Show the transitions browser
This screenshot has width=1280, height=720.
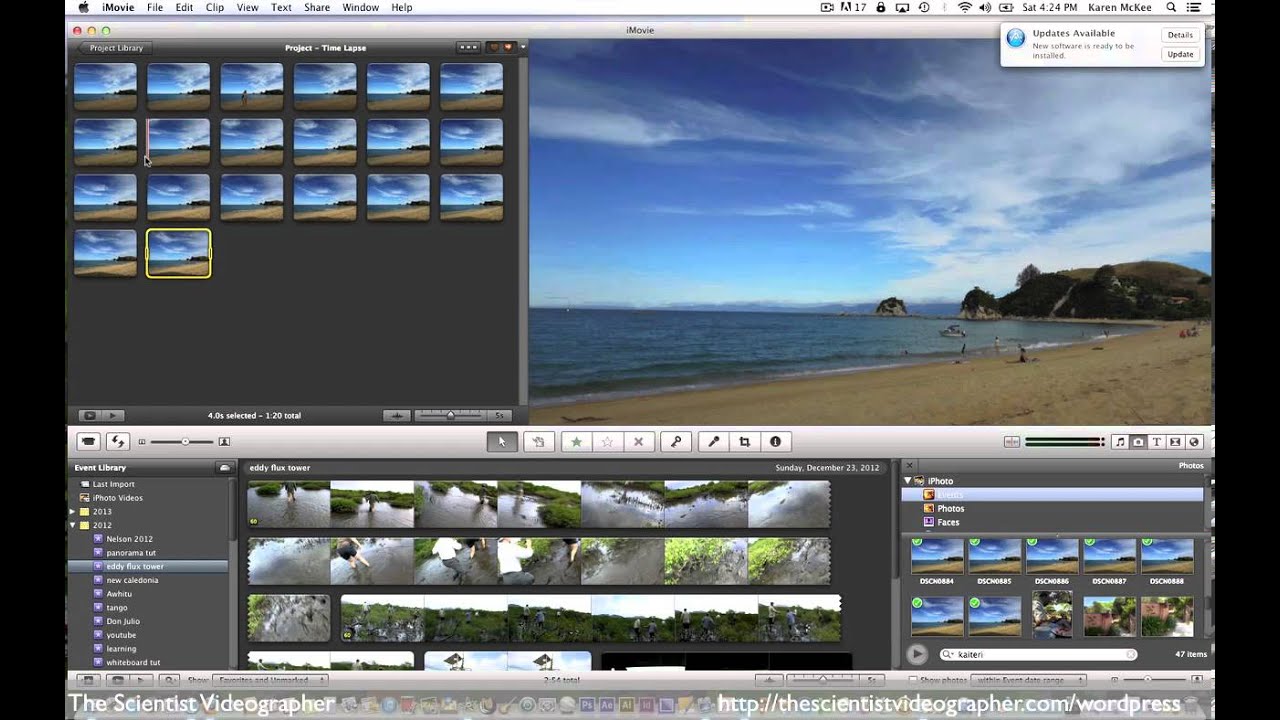(x=1175, y=442)
